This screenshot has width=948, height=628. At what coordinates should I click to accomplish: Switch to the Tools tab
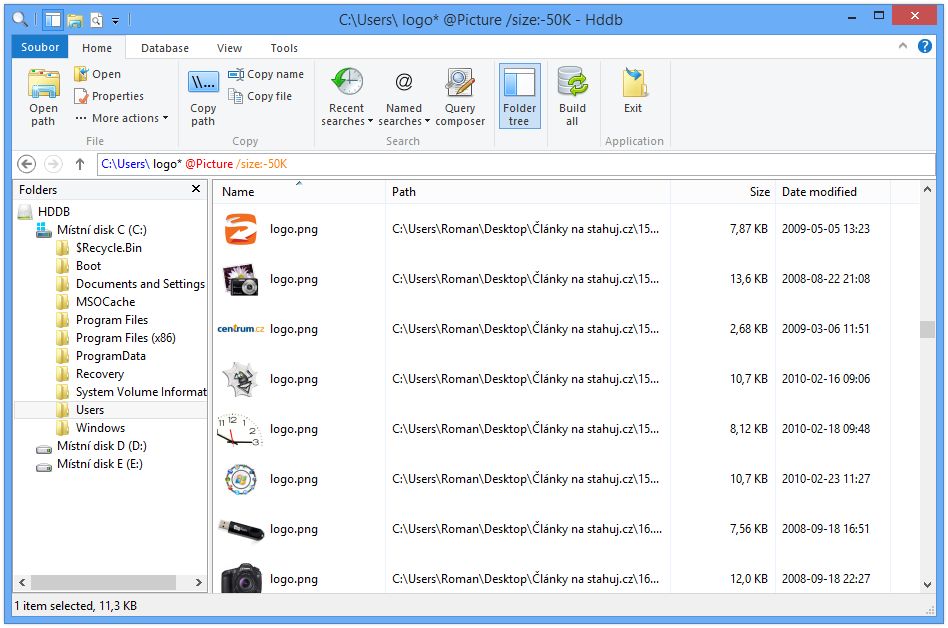pos(284,48)
